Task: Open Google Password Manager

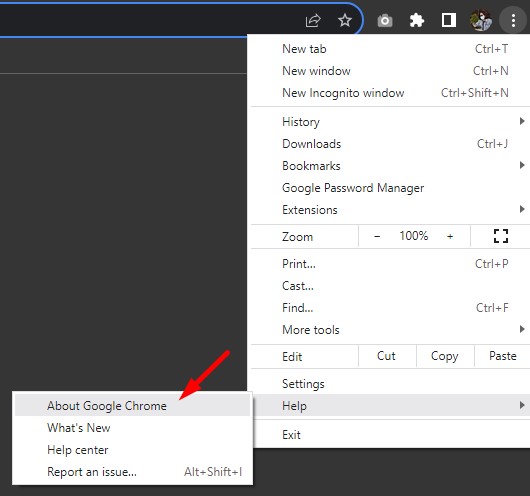Action: tap(390, 188)
